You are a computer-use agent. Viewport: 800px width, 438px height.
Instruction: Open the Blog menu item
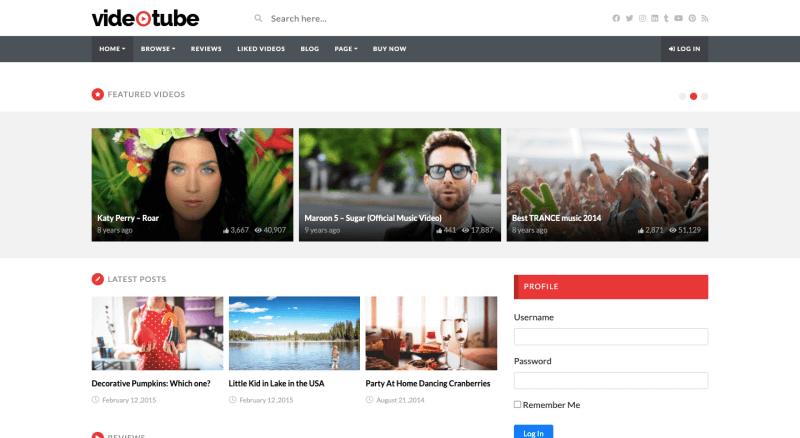click(x=310, y=49)
